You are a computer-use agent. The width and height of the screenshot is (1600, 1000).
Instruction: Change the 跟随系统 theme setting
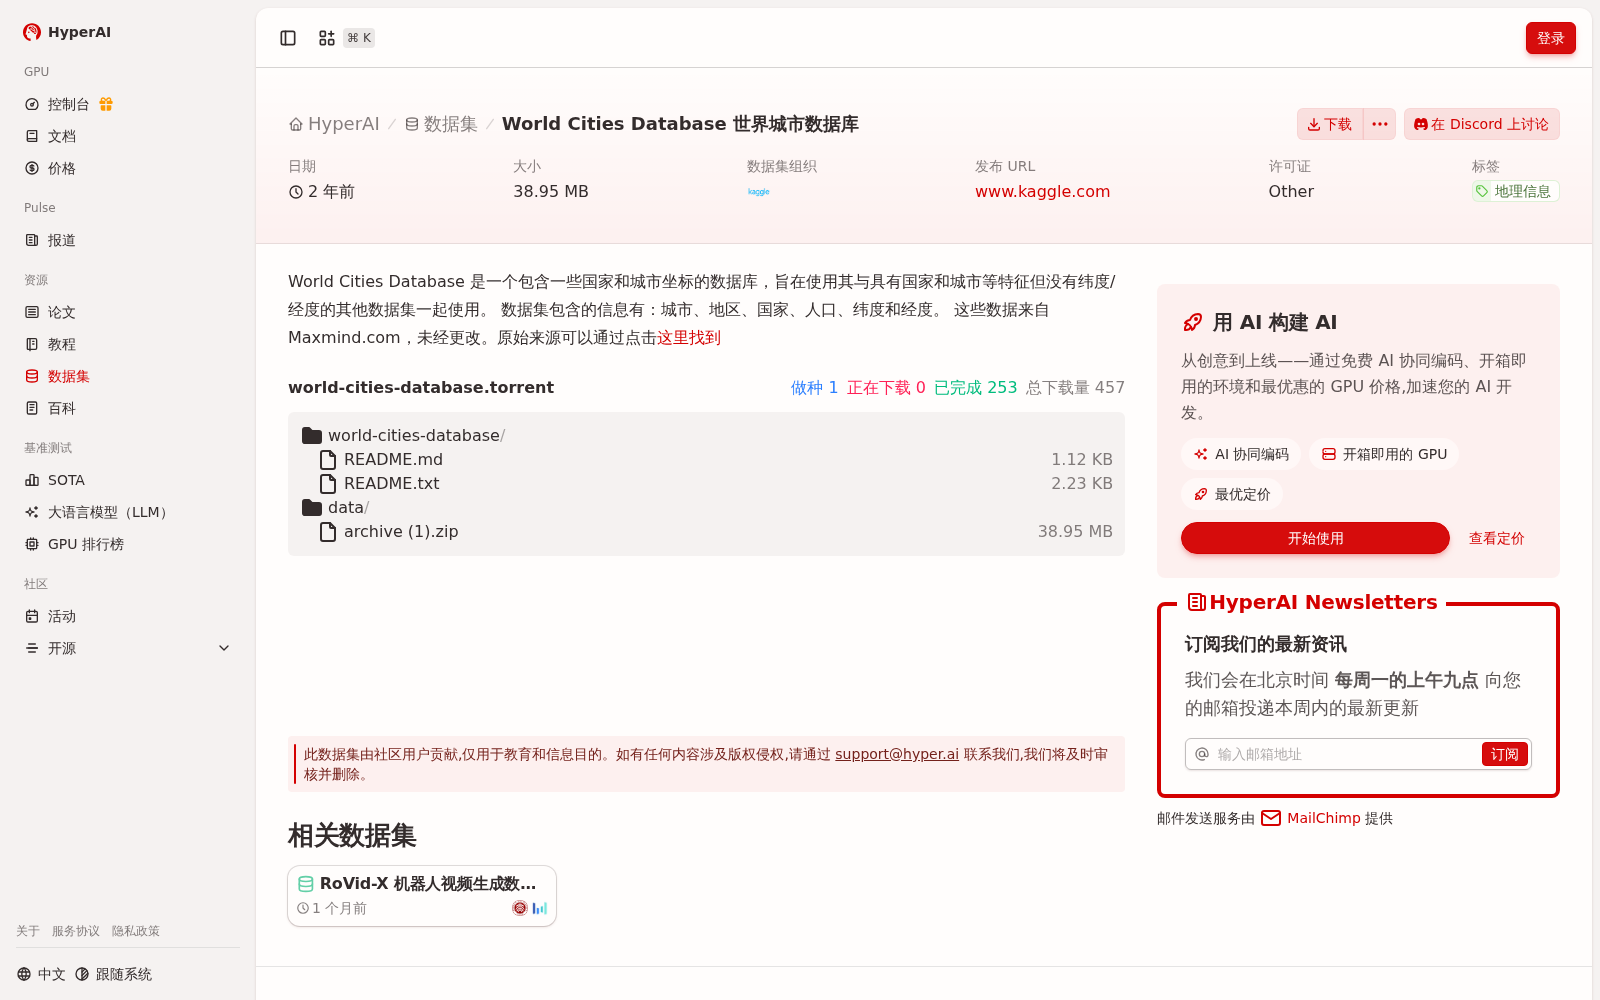point(113,974)
